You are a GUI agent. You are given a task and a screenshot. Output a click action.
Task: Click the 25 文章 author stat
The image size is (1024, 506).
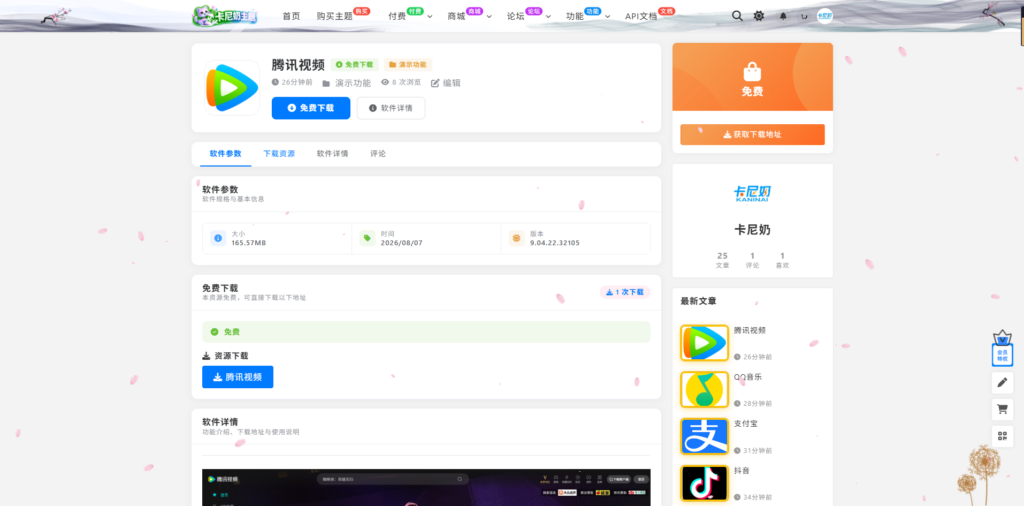coord(722,260)
